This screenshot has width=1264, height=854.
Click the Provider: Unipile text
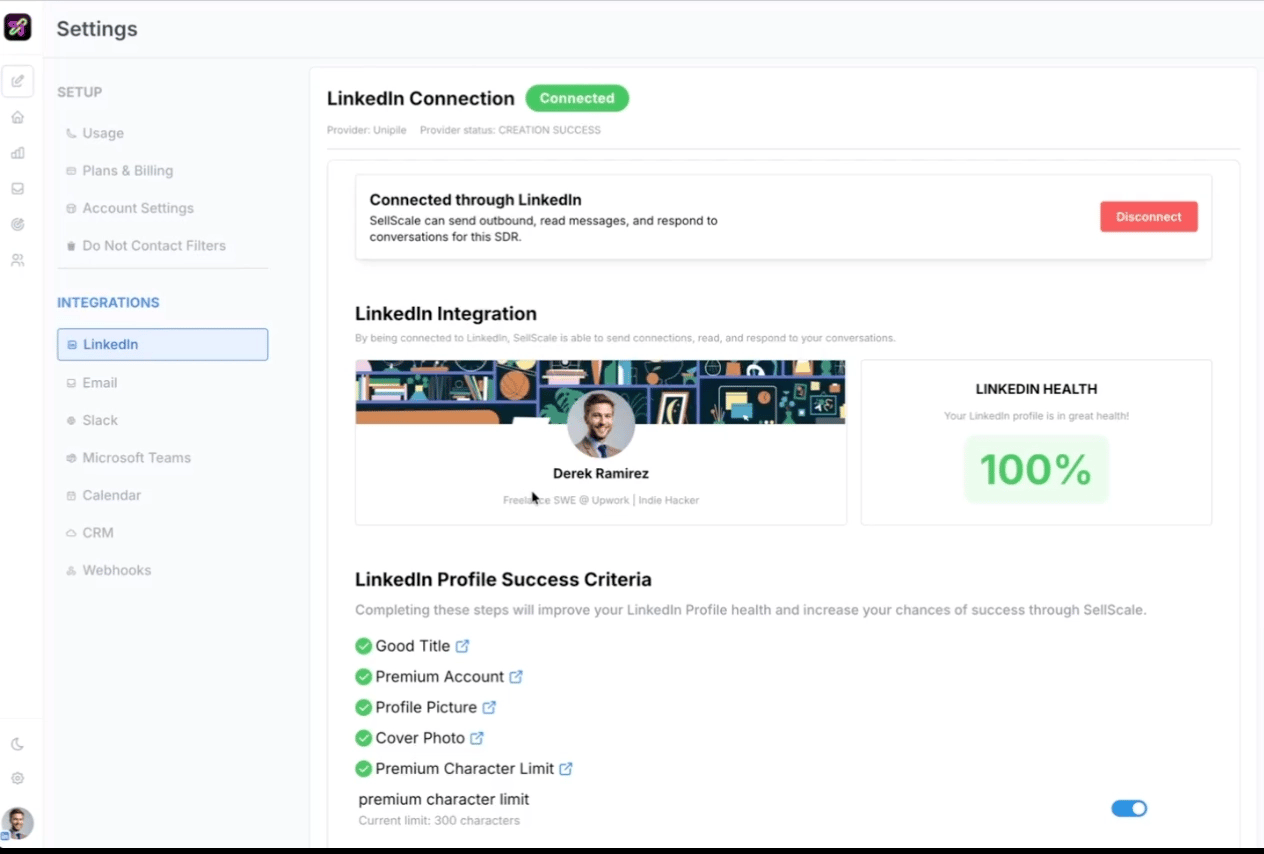(367, 130)
